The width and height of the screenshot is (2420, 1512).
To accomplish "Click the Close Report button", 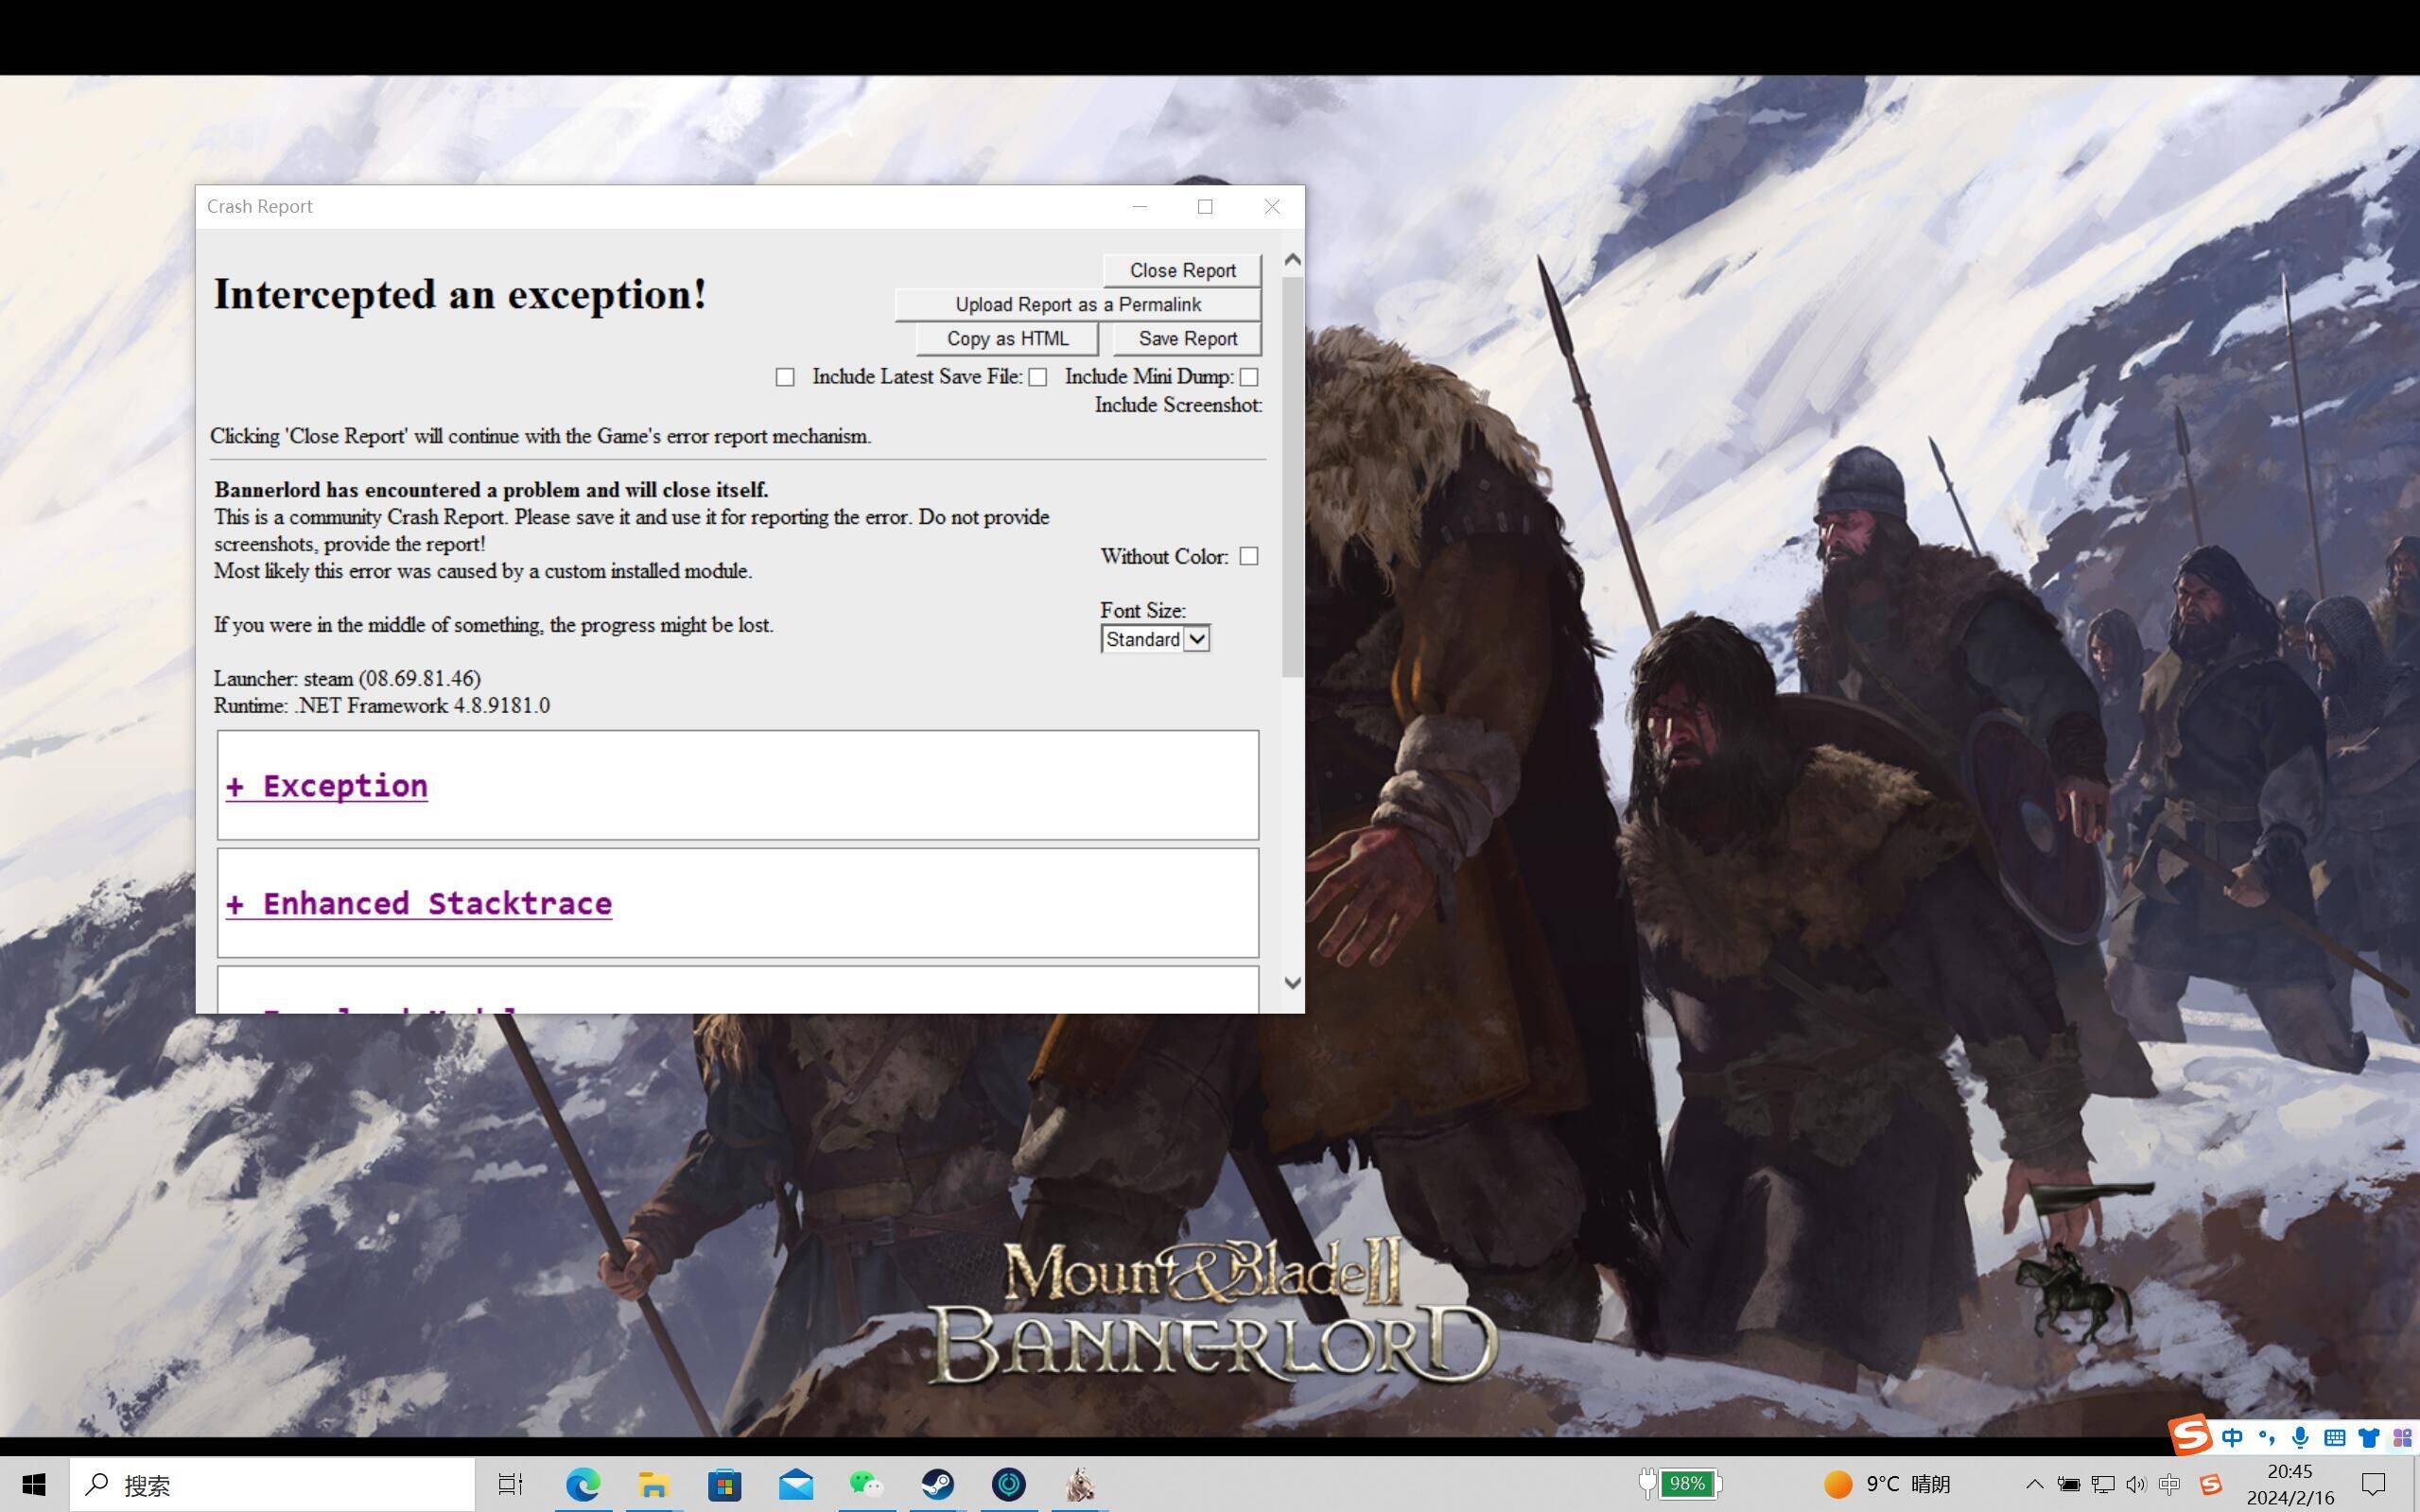I will click(1182, 271).
